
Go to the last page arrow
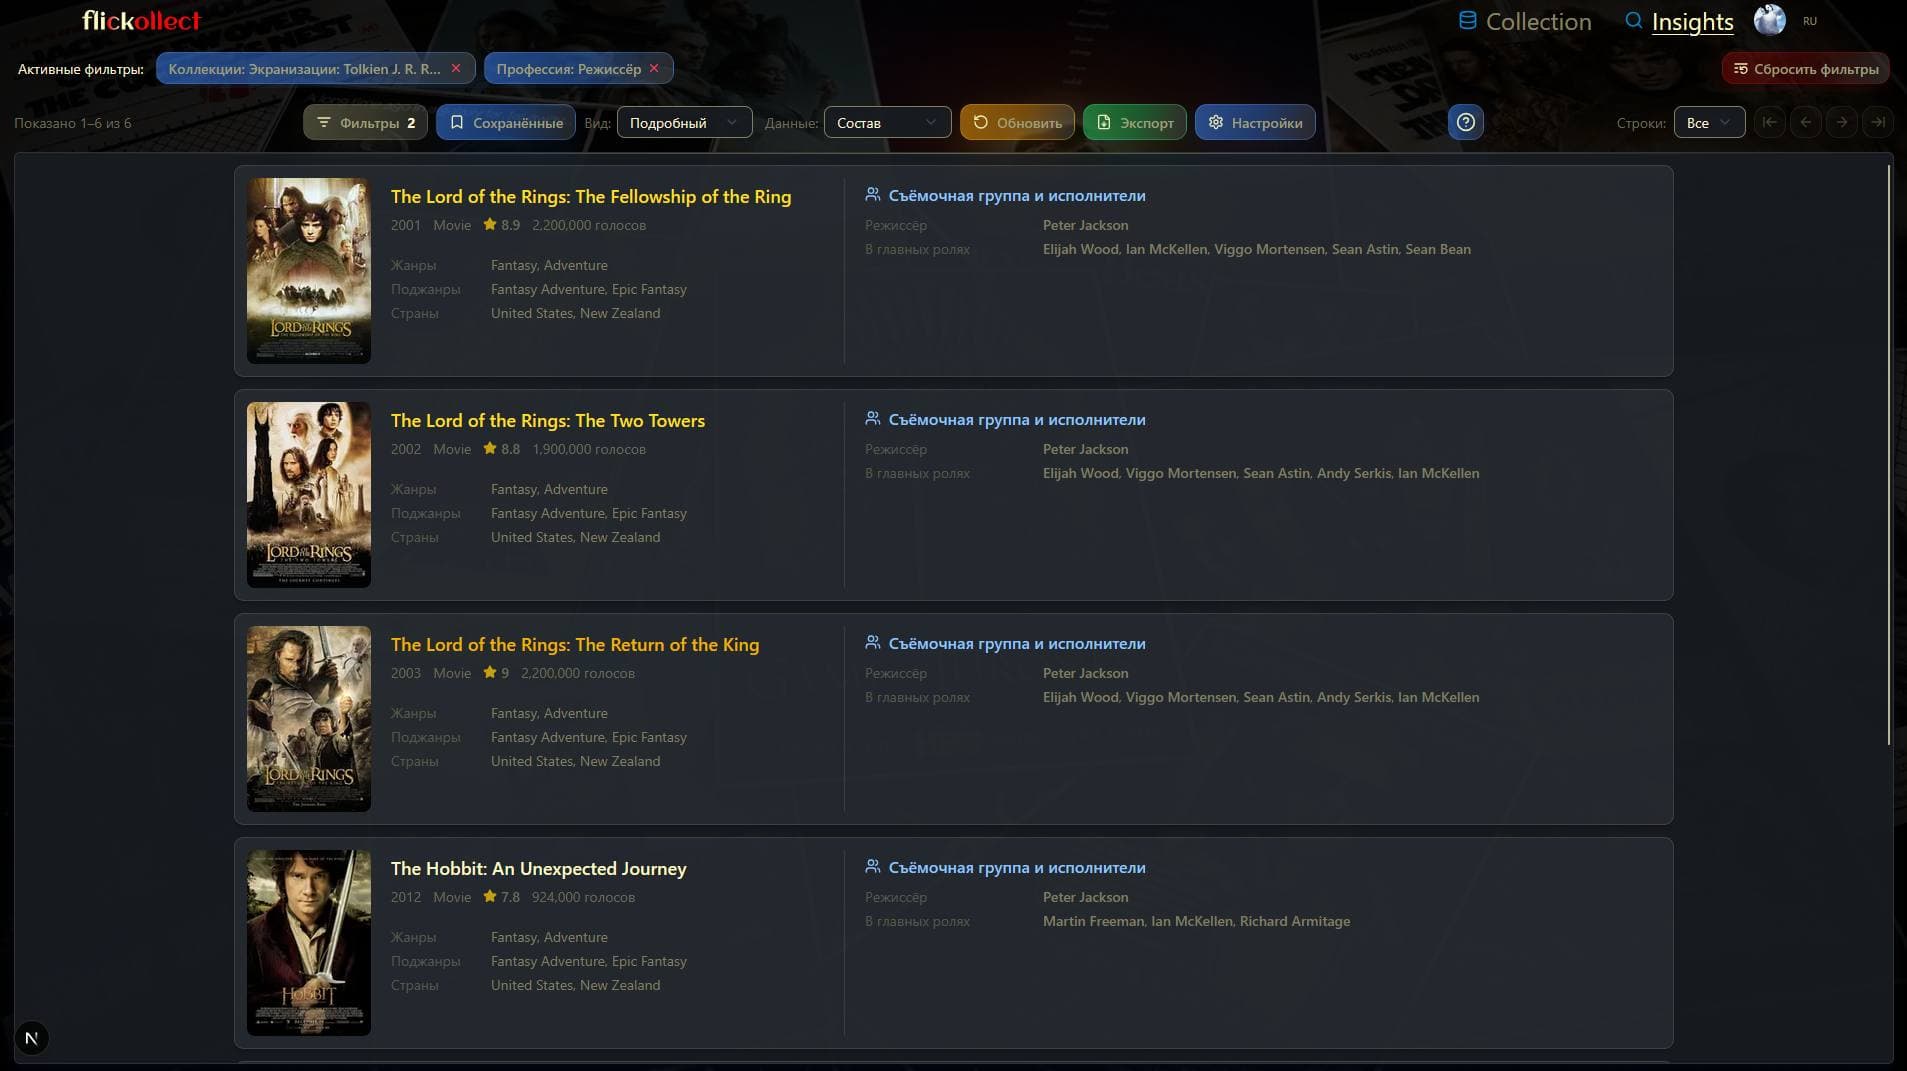click(x=1877, y=123)
